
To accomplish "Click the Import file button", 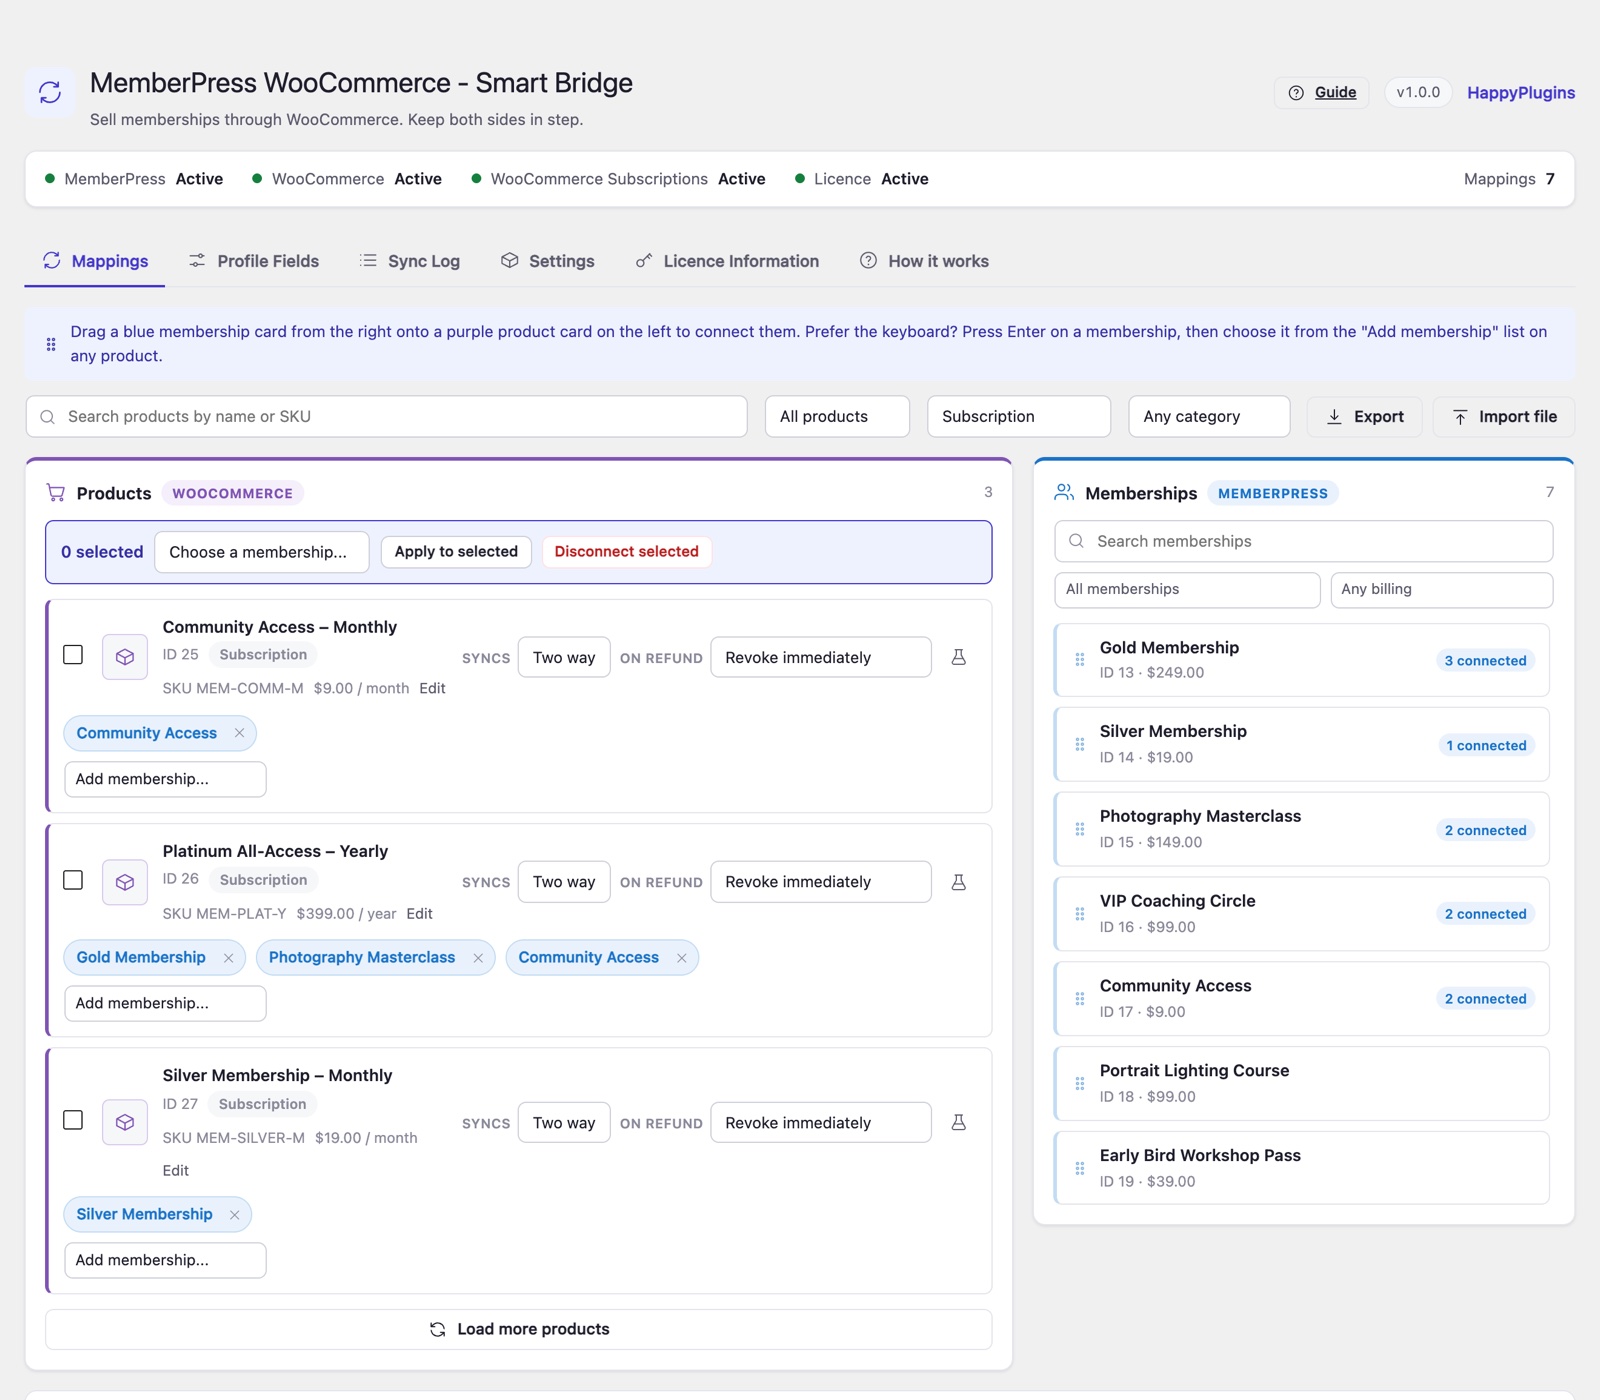I will (1504, 417).
